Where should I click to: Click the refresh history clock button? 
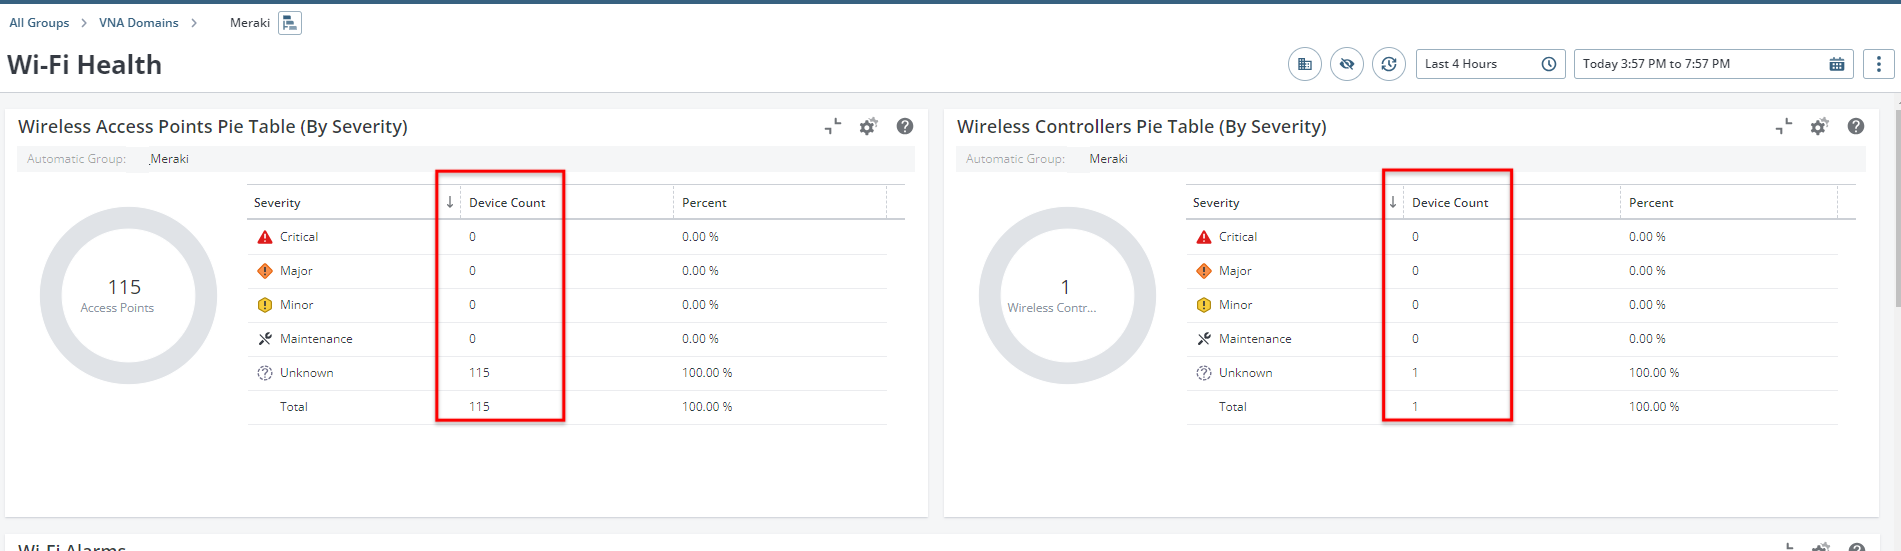tap(1389, 64)
